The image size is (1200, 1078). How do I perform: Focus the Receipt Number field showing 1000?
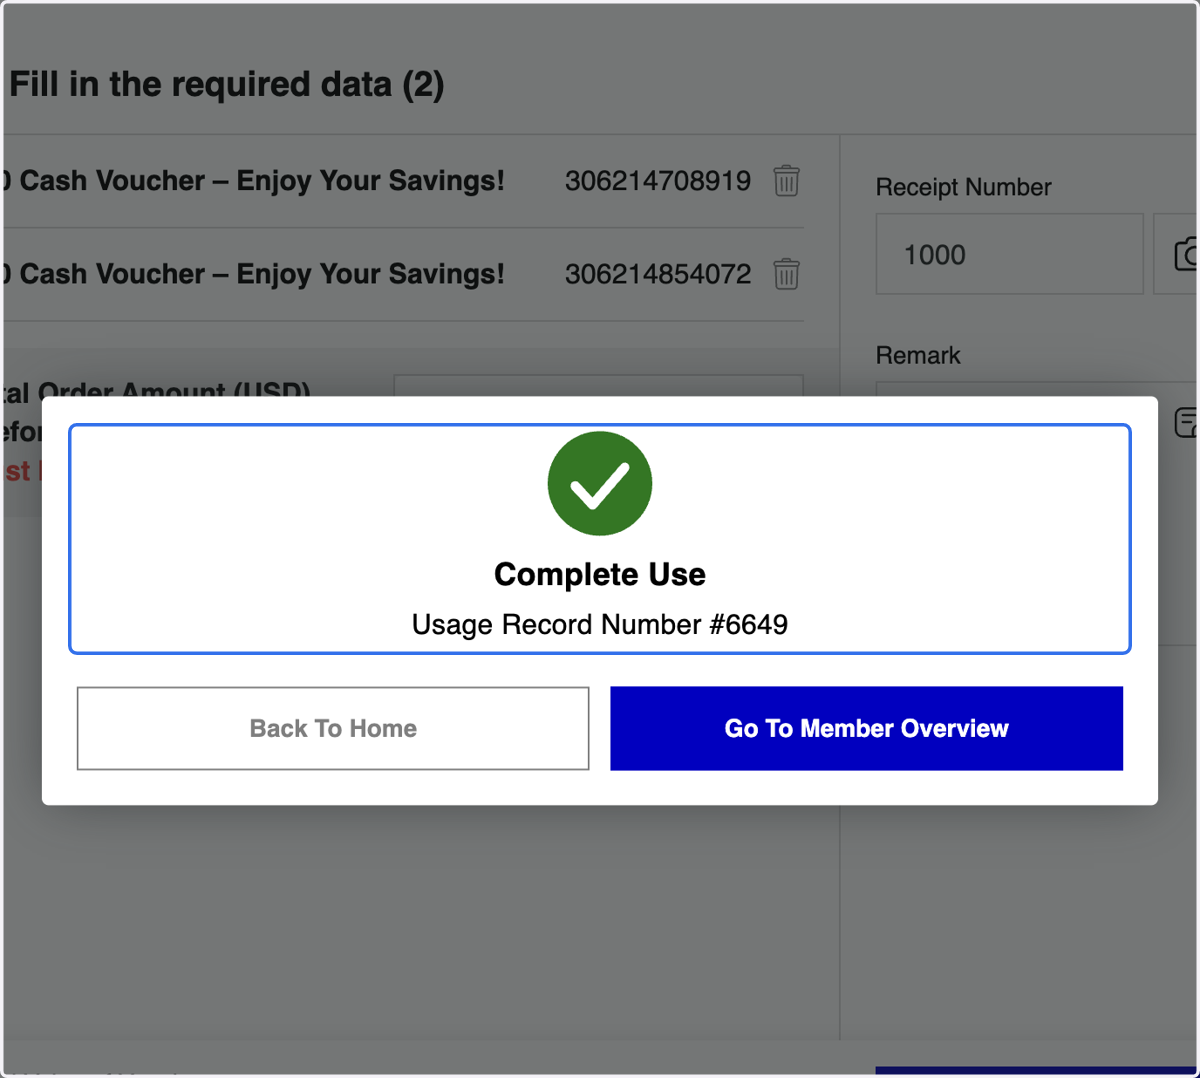(x=1009, y=254)
